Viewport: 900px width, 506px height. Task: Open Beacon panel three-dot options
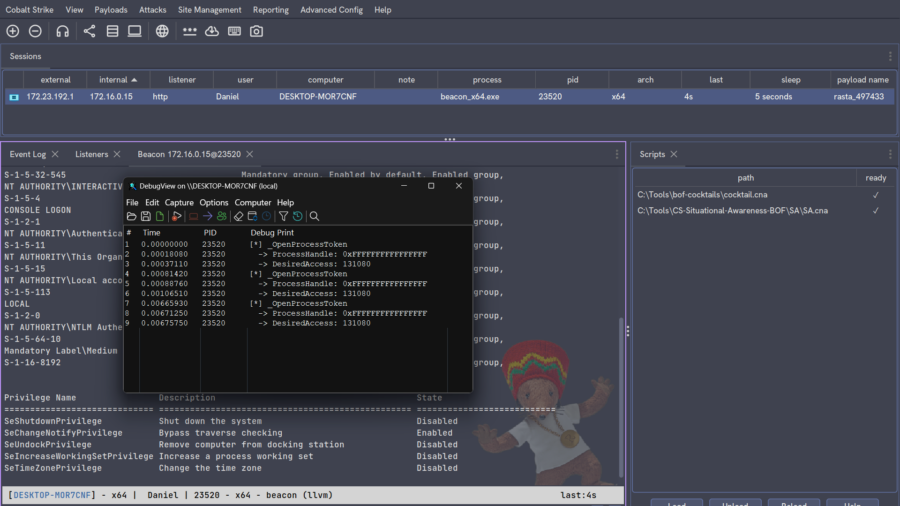pos(617,154)
